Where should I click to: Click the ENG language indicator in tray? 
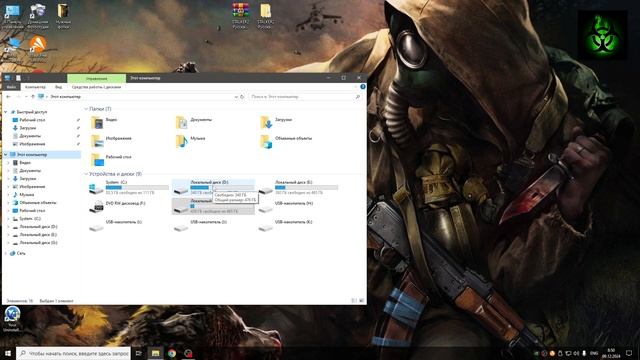[594, 353]
